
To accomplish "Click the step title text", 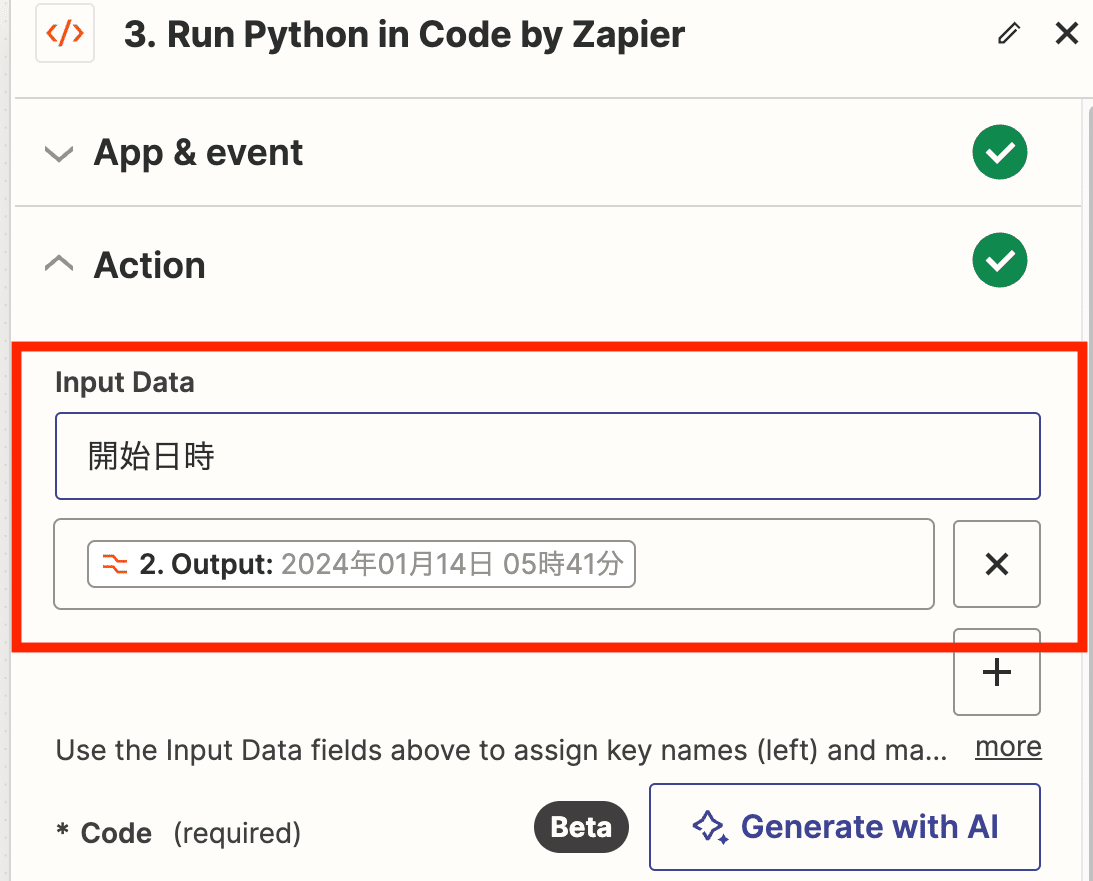I will tap(404, 34).
